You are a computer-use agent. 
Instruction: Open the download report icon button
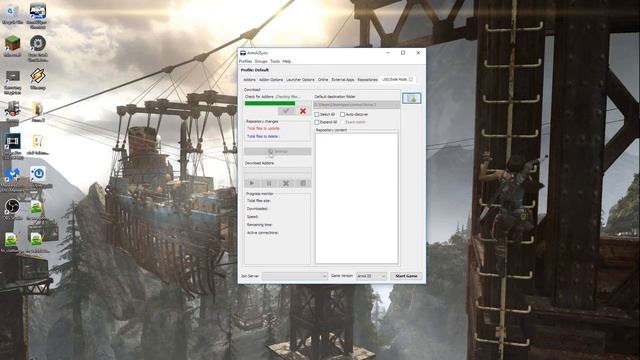coord(303,183)
